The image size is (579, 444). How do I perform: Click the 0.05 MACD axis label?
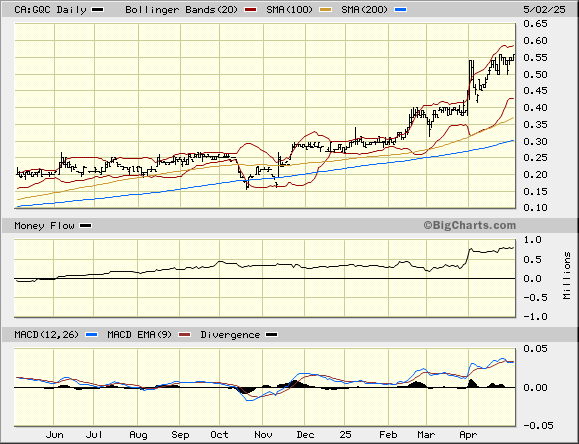point(535,349)
